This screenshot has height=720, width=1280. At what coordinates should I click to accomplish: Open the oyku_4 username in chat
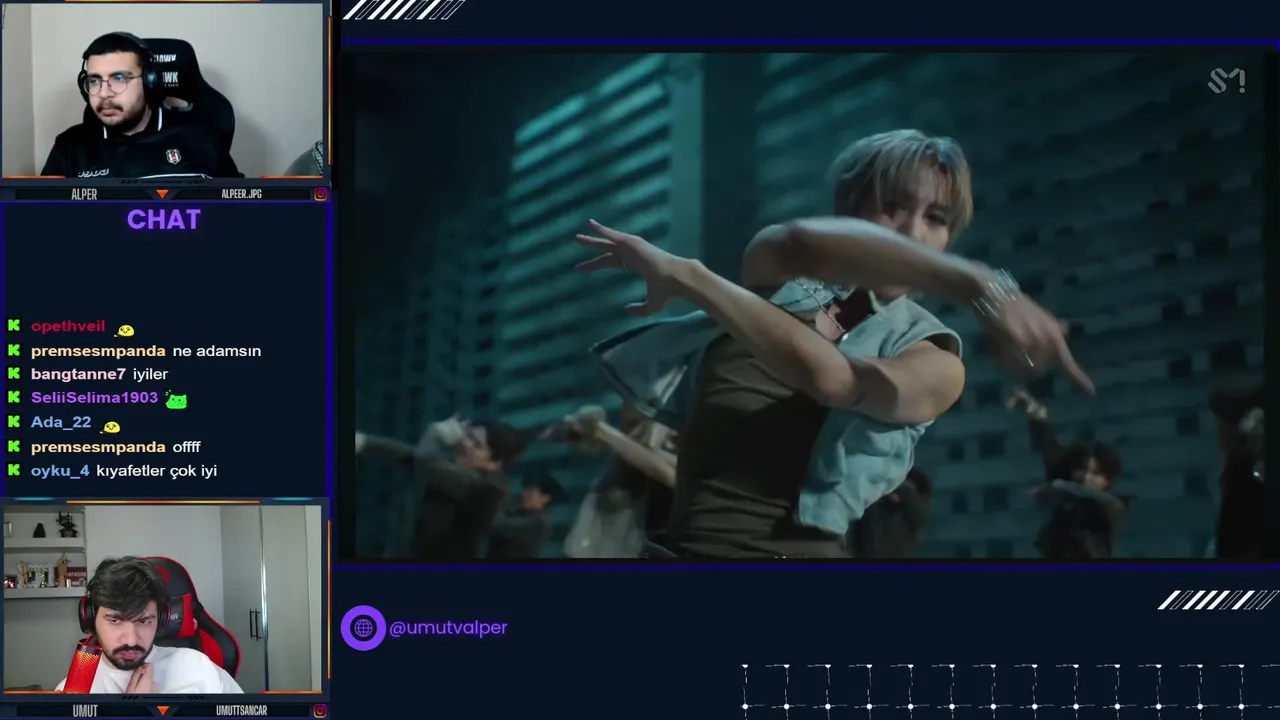(x=60, y=470)
